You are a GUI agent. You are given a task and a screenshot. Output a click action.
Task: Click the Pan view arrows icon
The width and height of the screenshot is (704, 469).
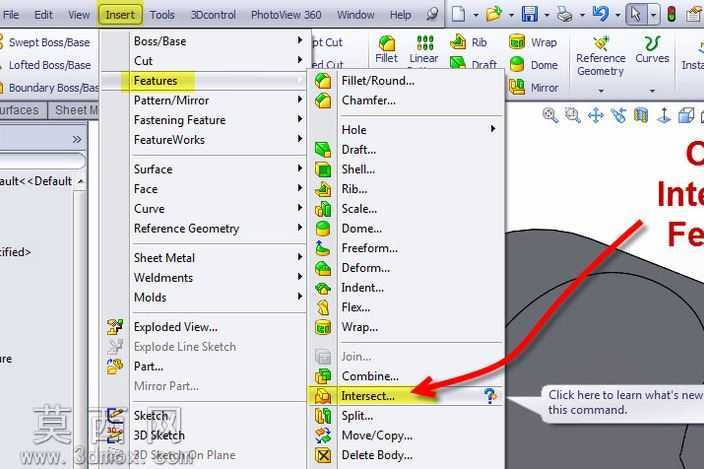(x=596, y=115)
